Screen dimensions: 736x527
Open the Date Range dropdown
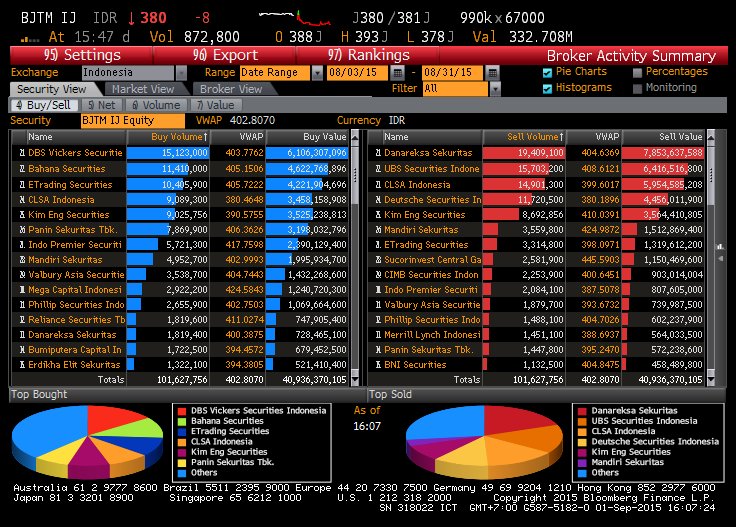tap(317, 73)
